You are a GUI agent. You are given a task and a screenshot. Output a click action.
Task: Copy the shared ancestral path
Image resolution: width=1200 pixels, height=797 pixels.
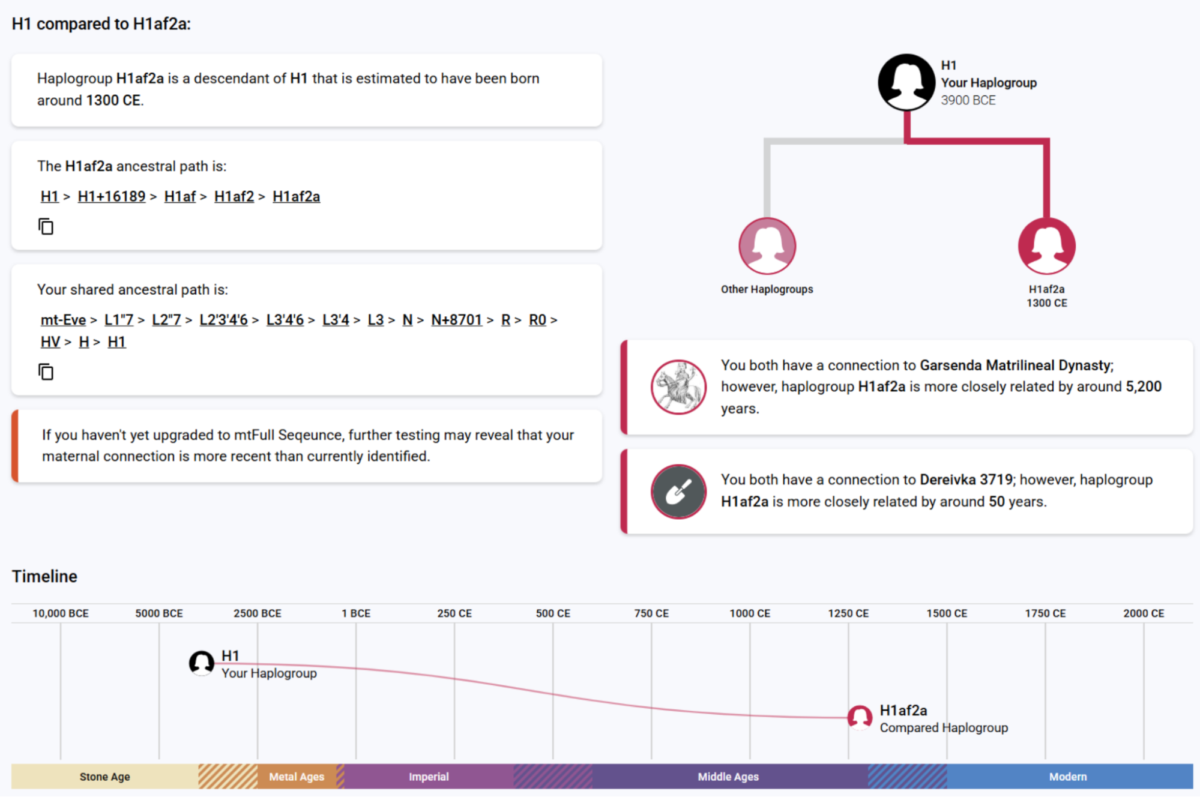[46, 372]
